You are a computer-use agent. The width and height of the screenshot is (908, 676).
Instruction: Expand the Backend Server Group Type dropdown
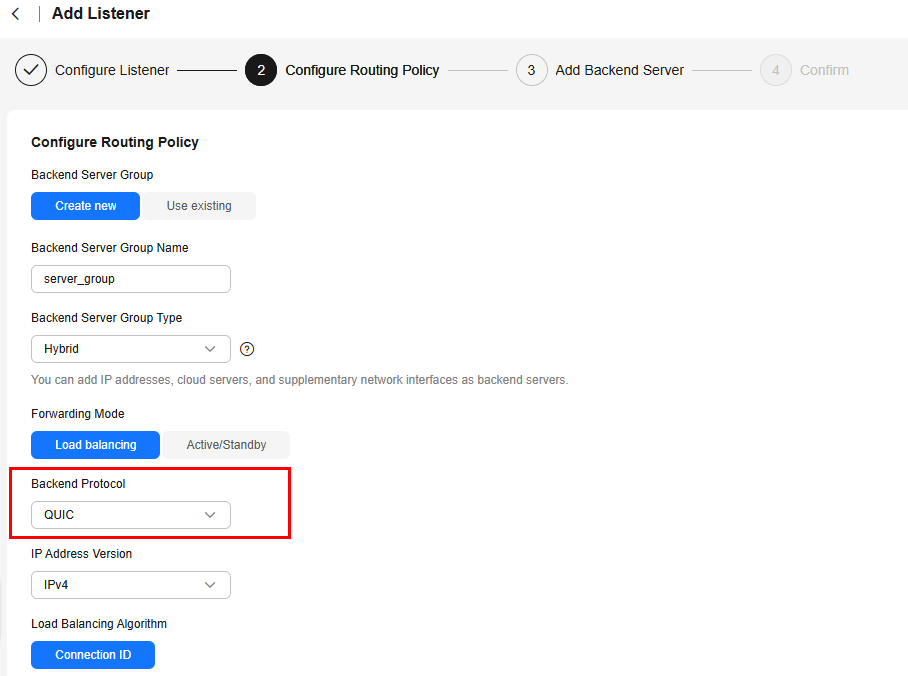point(131,349)
